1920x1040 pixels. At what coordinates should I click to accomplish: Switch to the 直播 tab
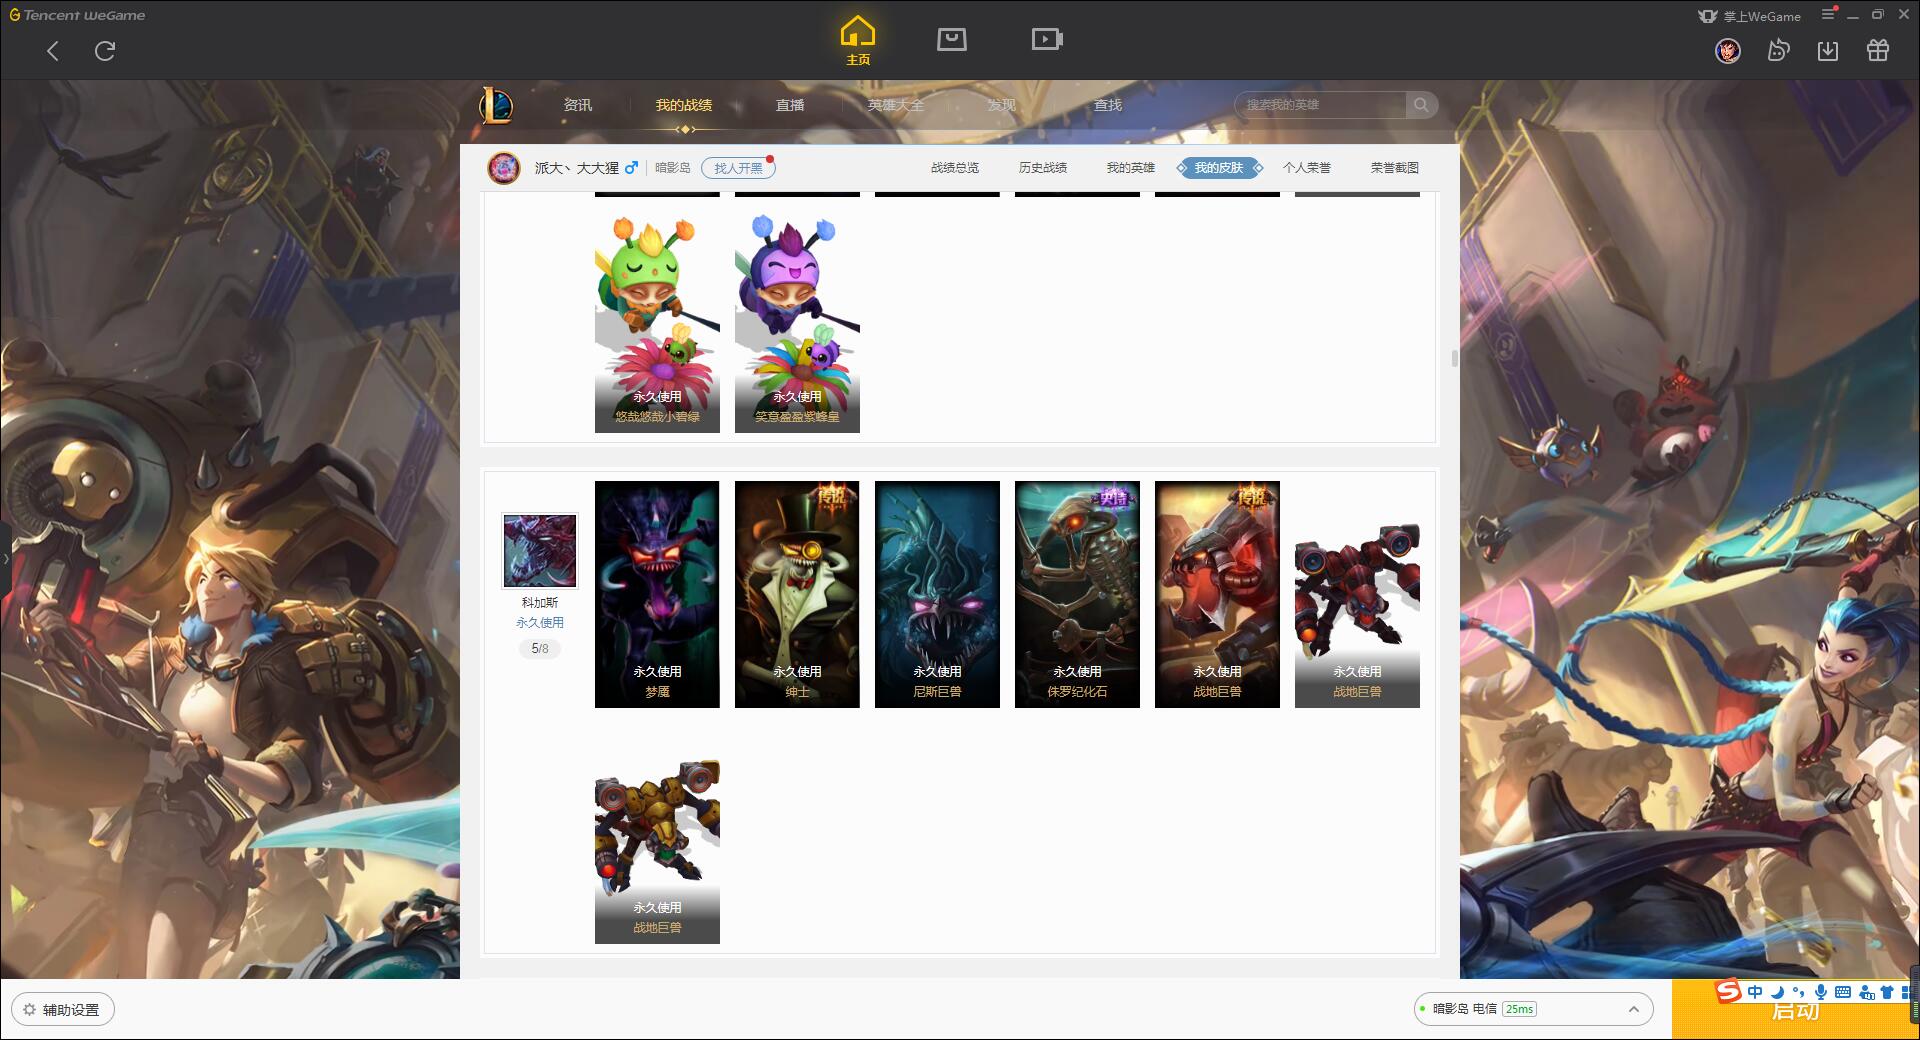[790, 105]
